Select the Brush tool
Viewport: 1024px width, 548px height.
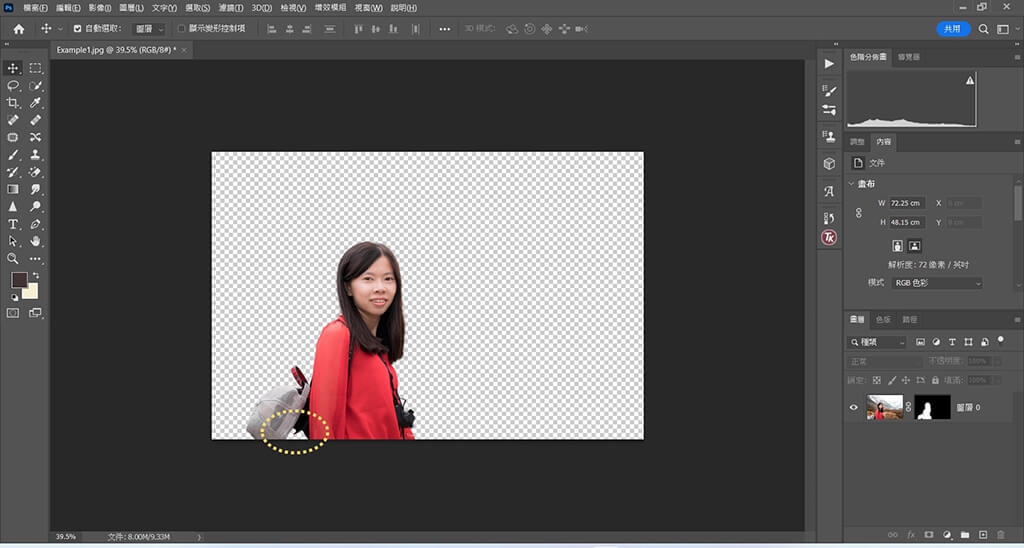pos(12,155)
